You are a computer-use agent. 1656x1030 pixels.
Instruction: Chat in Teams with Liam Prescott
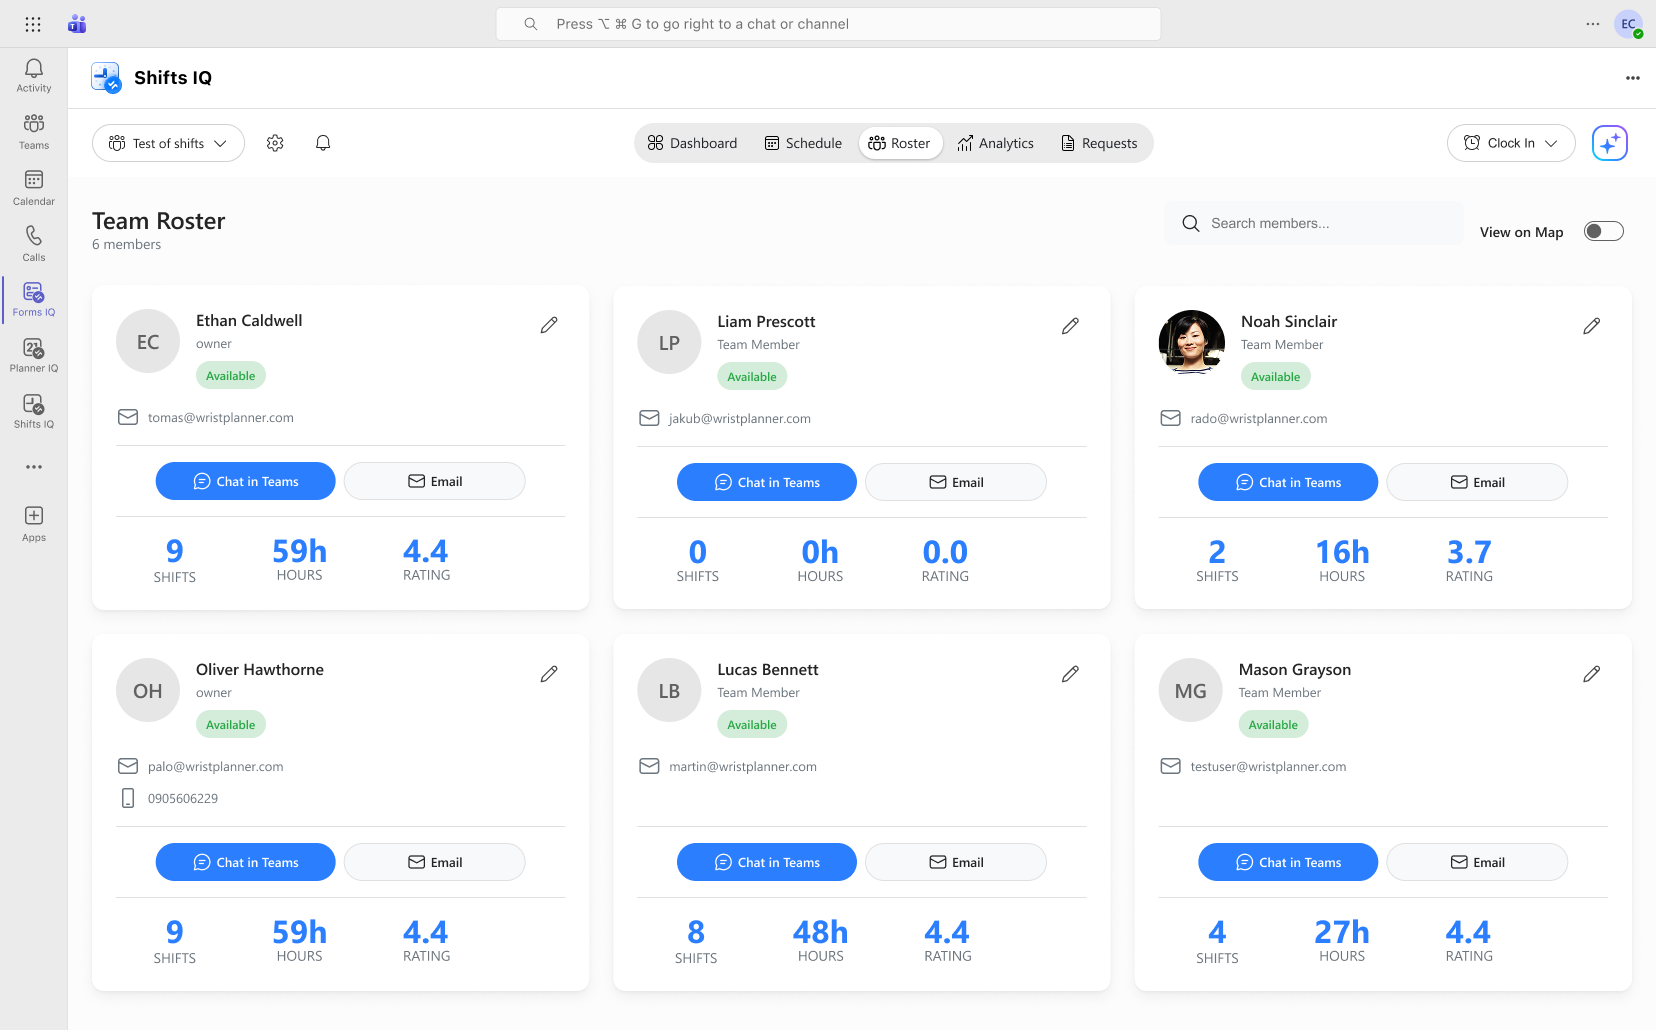767,482
